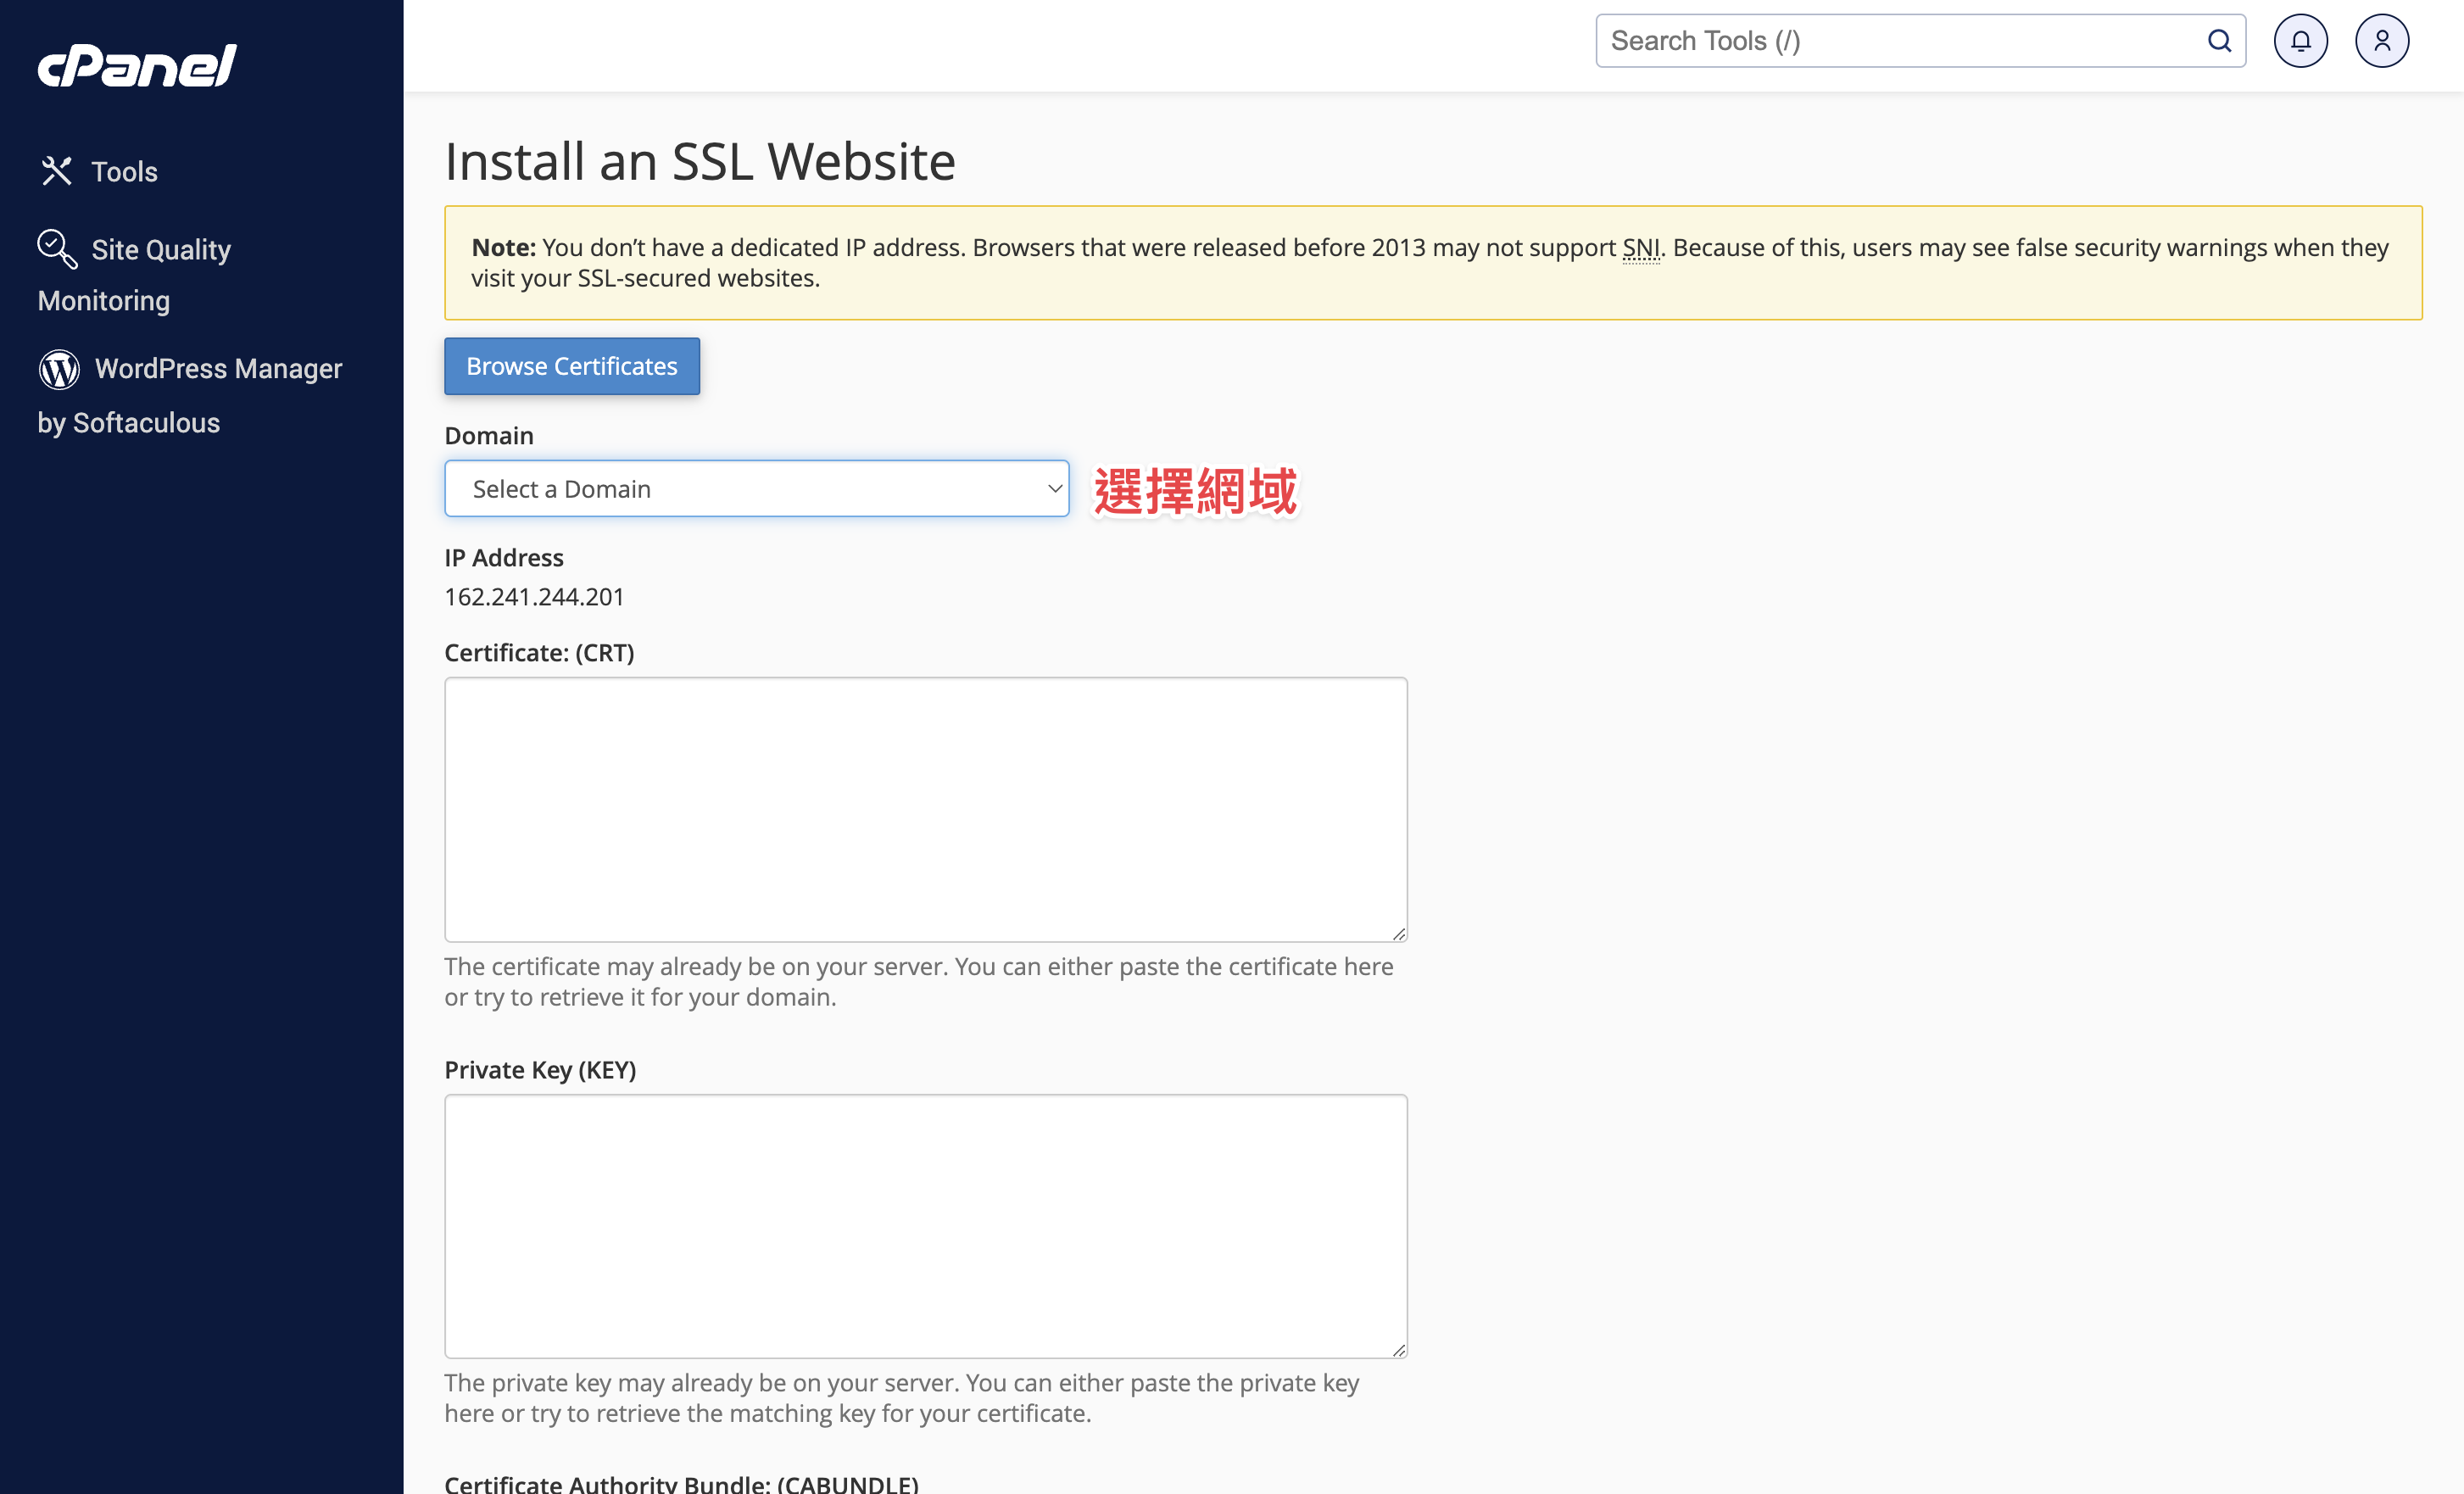Open Site Quality Monitoring menu item
Screen dimensions: 2464x1494
(x=135, y=274)
